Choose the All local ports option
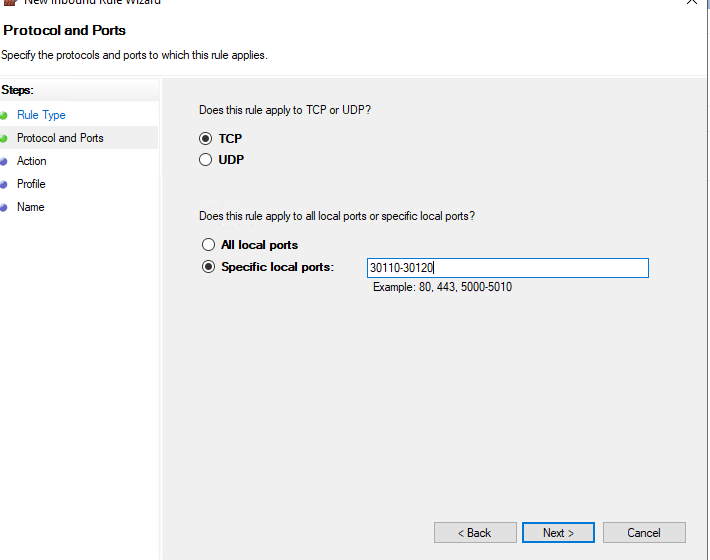This screenshot has width=710, height=560. [x=208, y=245]
